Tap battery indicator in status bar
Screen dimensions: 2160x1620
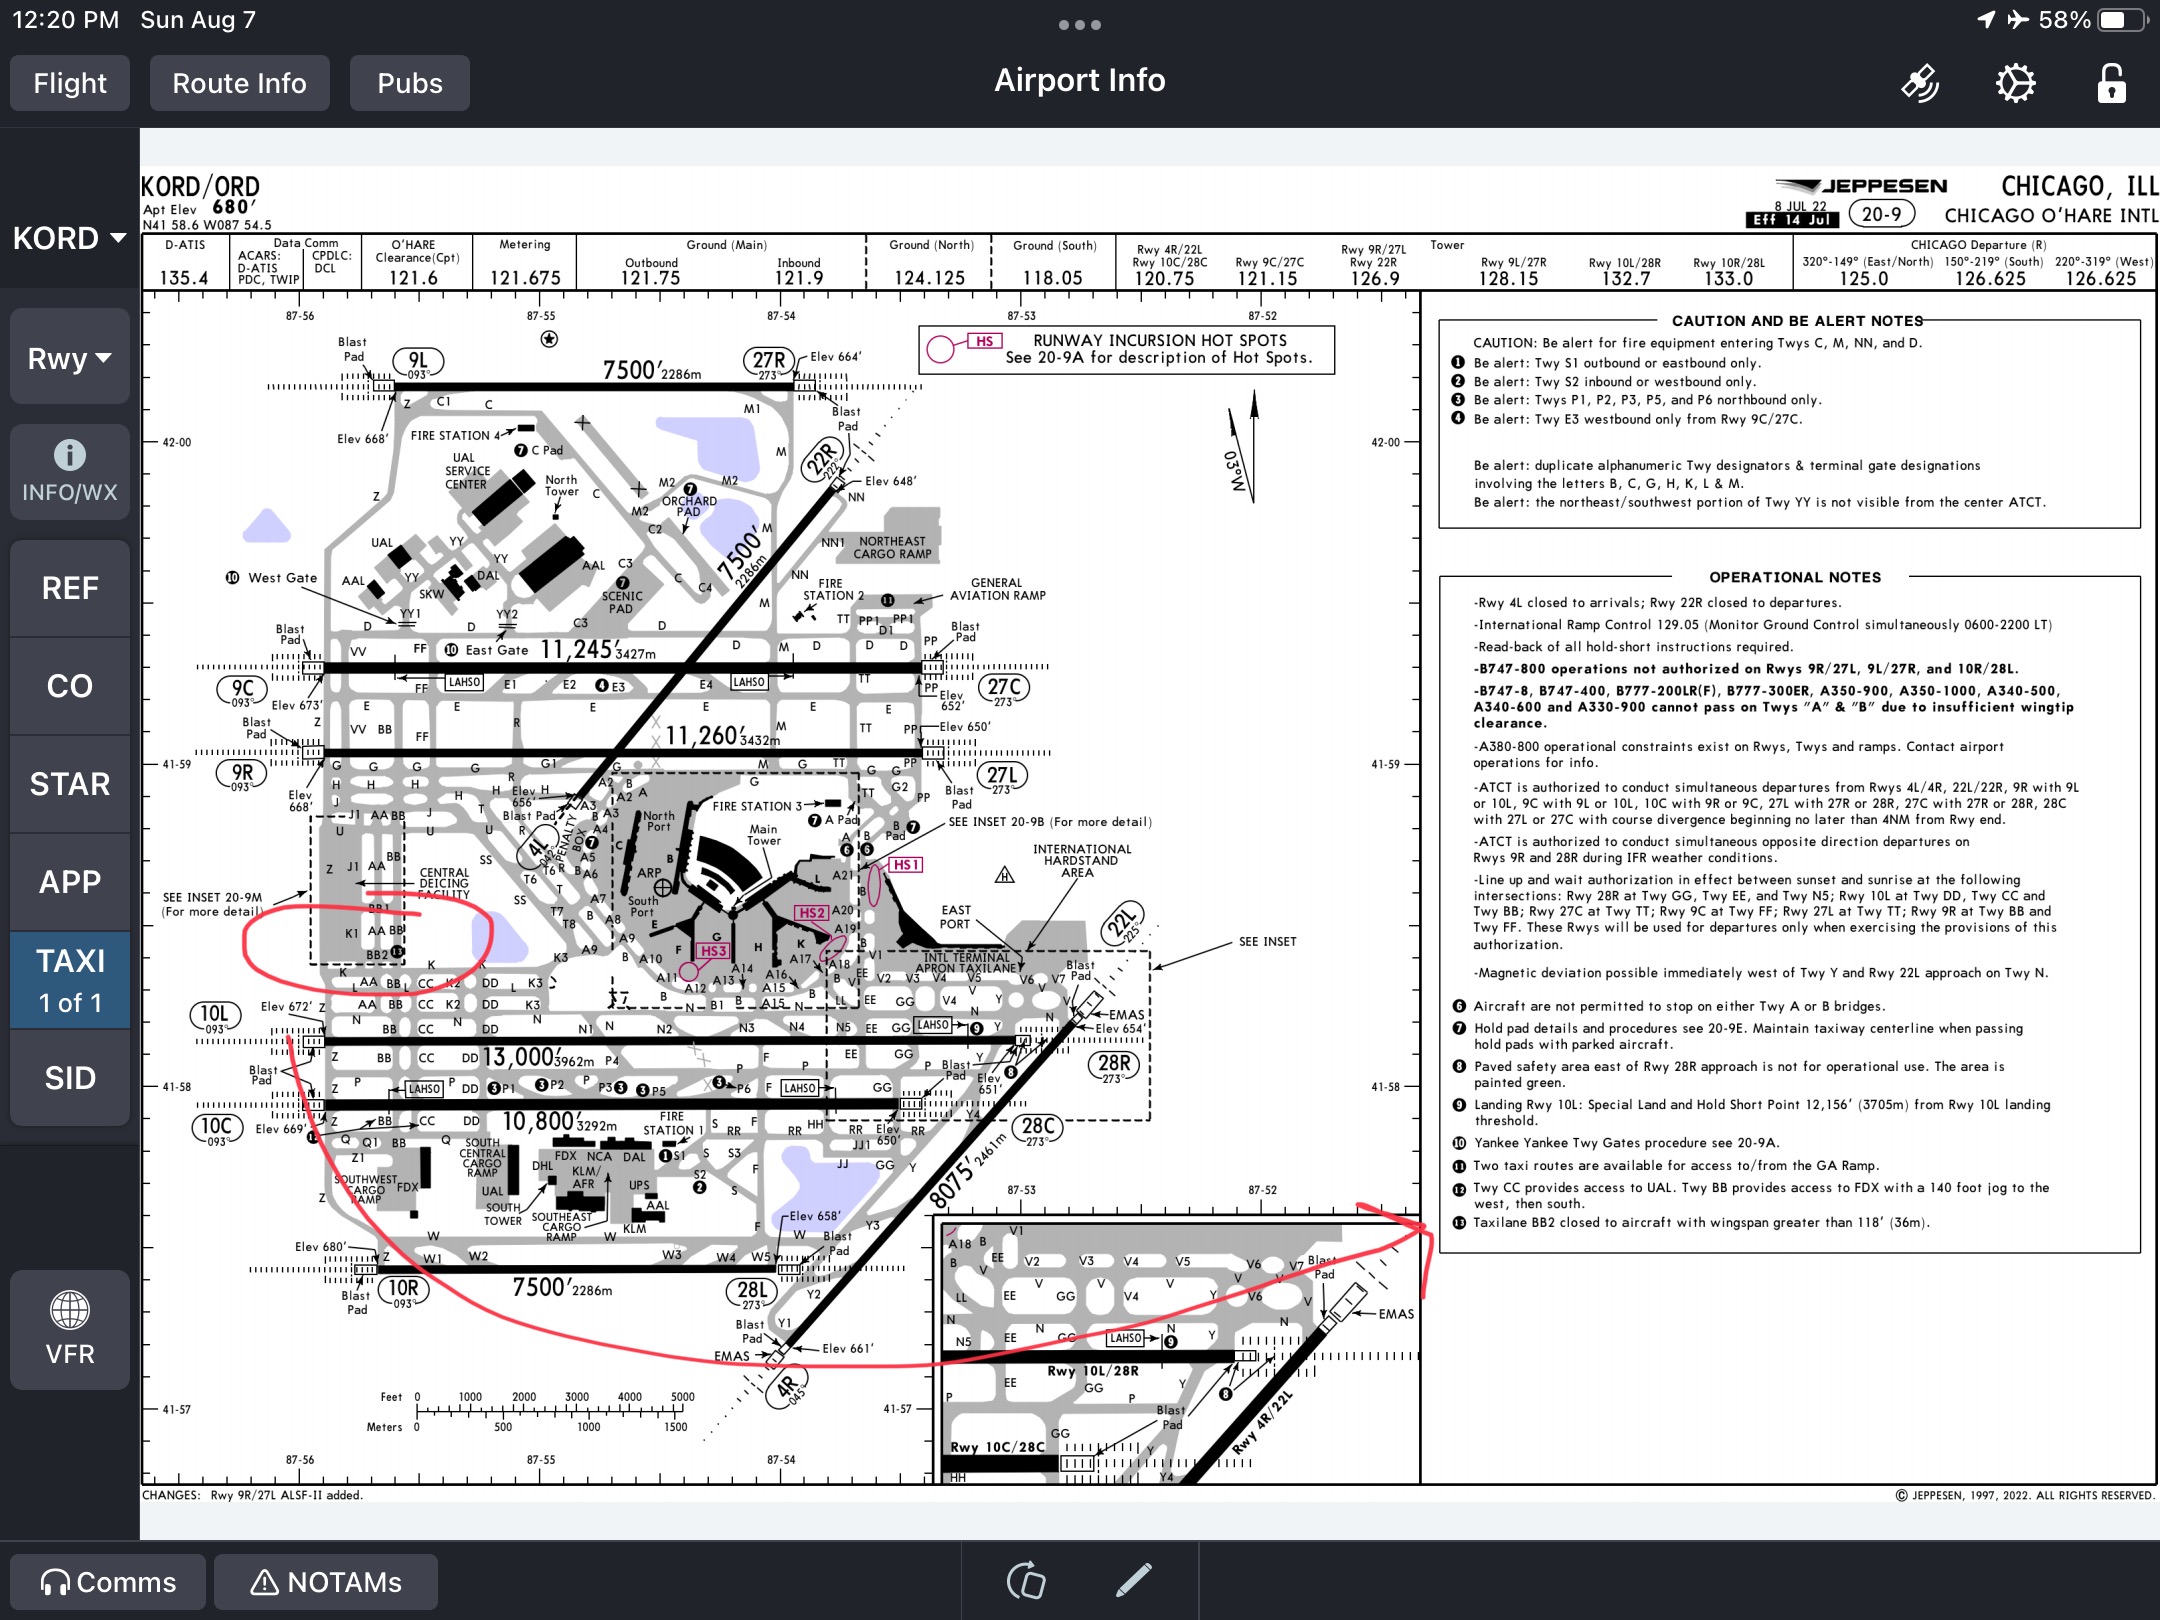coord(2120,20)
